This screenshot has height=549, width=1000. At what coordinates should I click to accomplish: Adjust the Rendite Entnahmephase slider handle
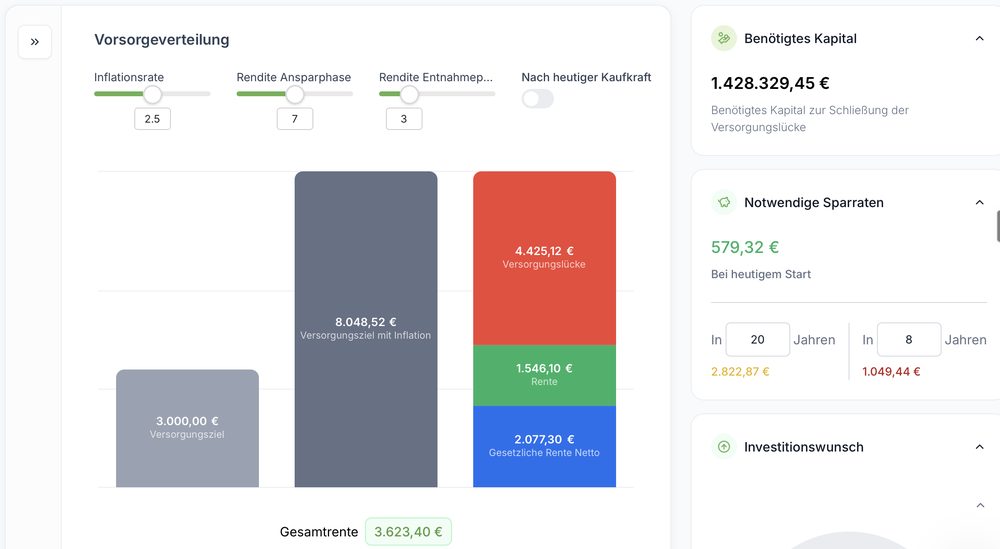pyautogui.click(x=409, y=94)
